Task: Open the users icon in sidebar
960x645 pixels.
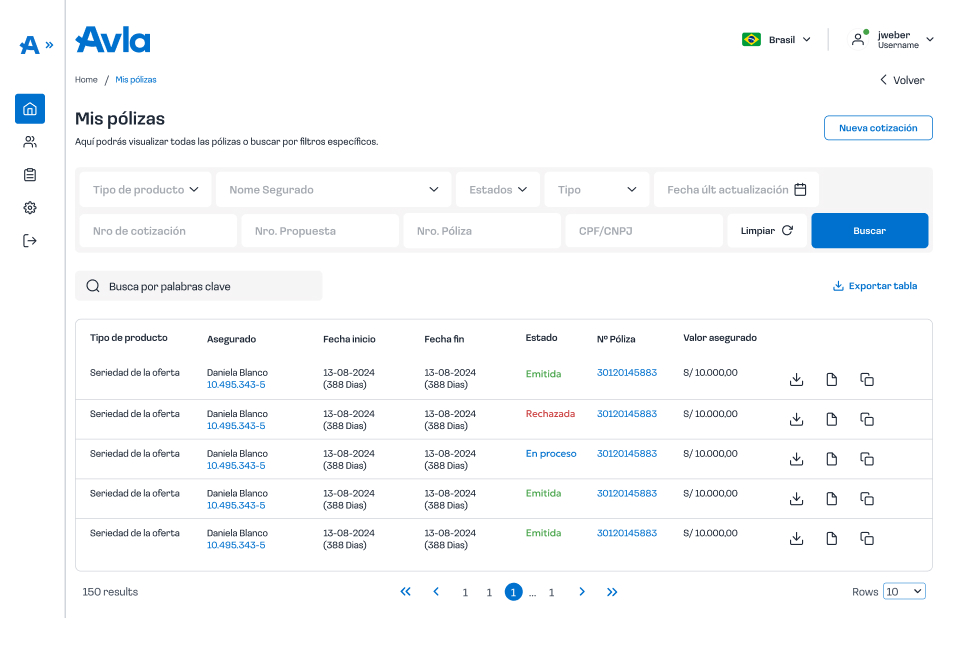Action: [x=30, y=142]
